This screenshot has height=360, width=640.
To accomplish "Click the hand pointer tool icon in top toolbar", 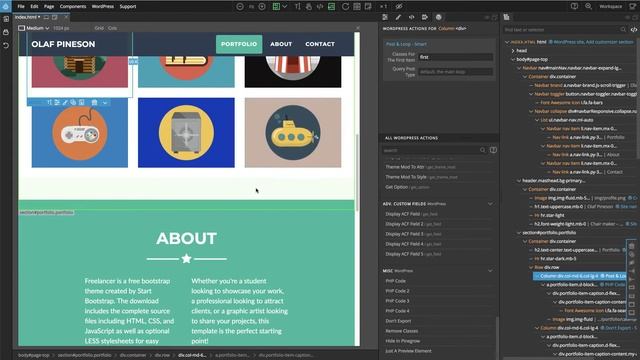I will 309,7.
